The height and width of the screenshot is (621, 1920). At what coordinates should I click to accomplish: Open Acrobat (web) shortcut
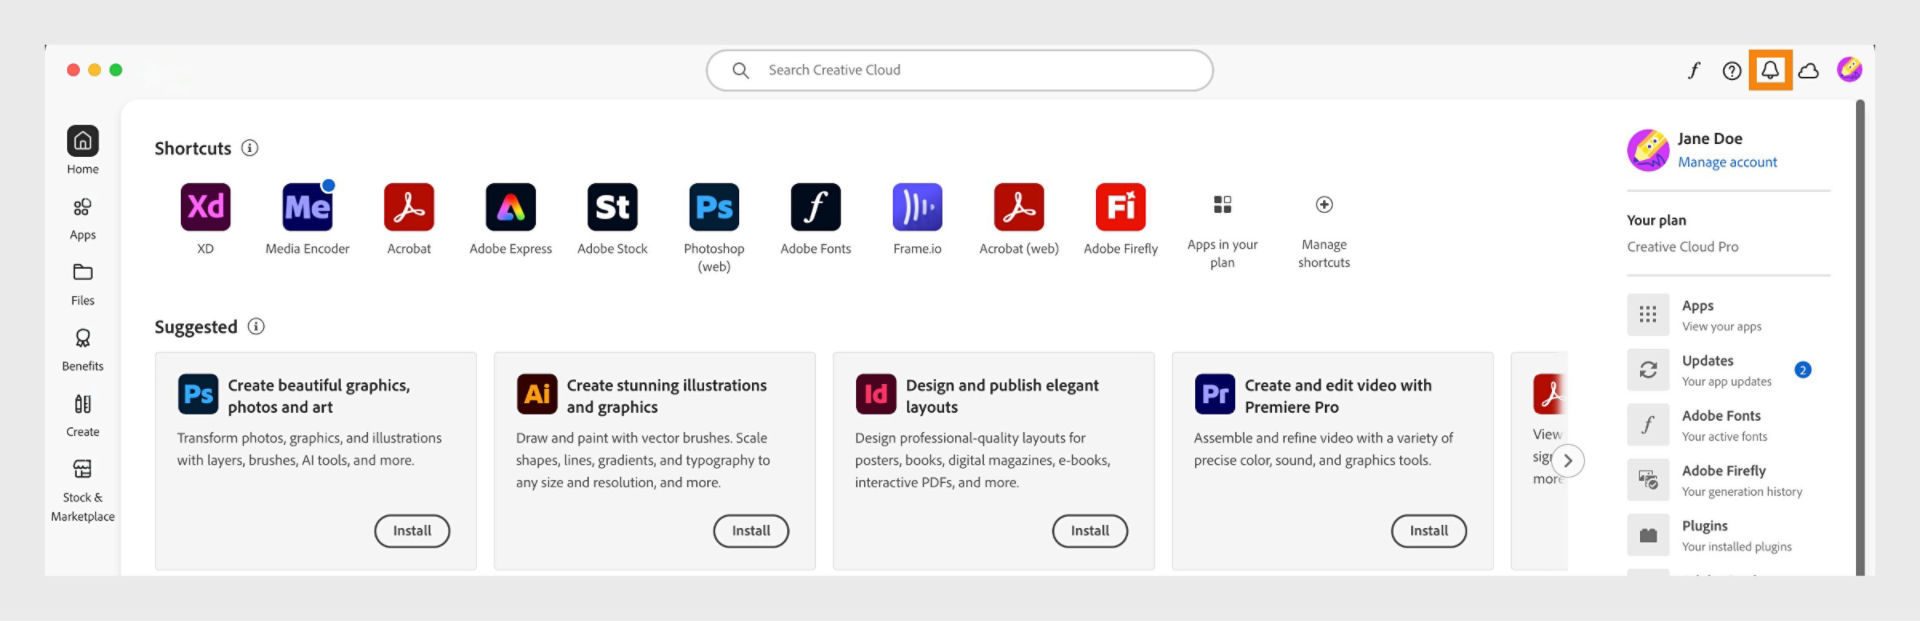tap(1019, 207)
